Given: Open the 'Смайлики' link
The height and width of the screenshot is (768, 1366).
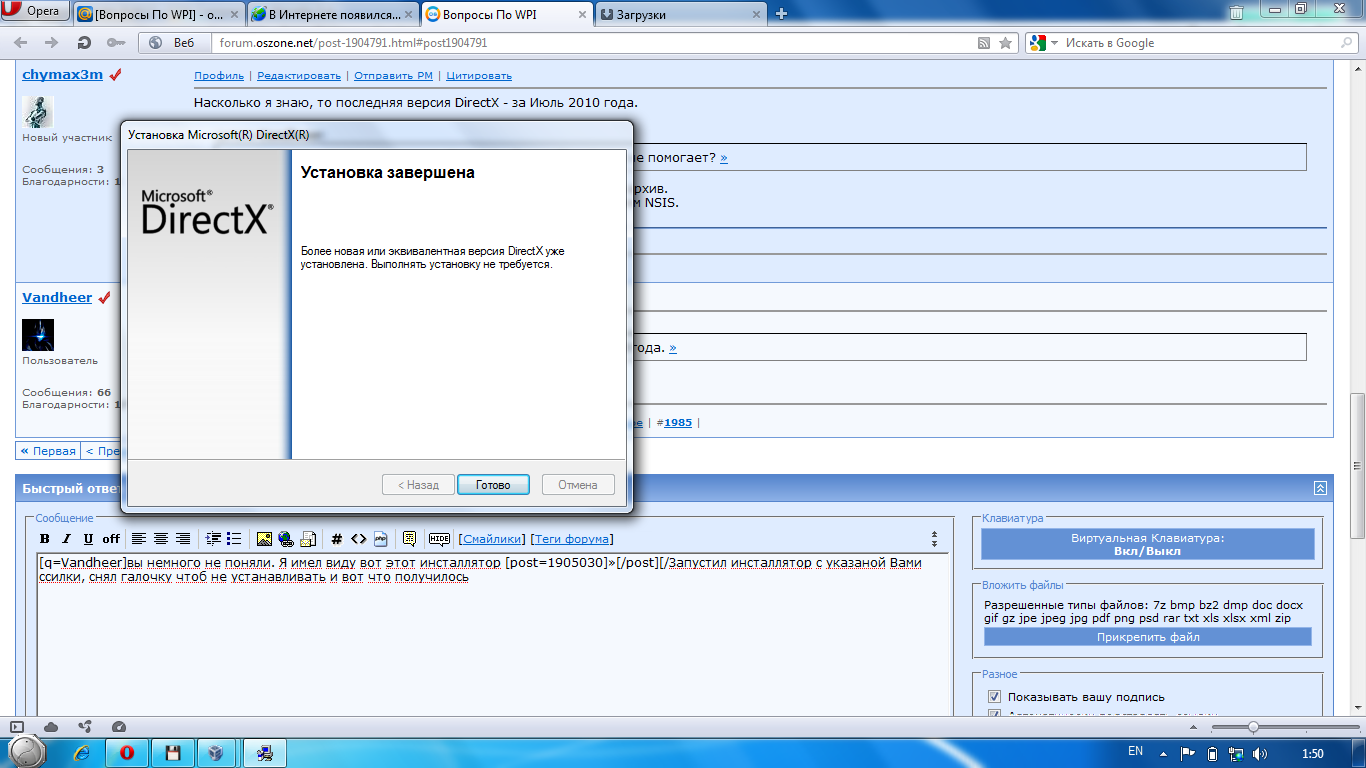Looking at the screenshot, I should pyautogui.click(x=491, y=539).
